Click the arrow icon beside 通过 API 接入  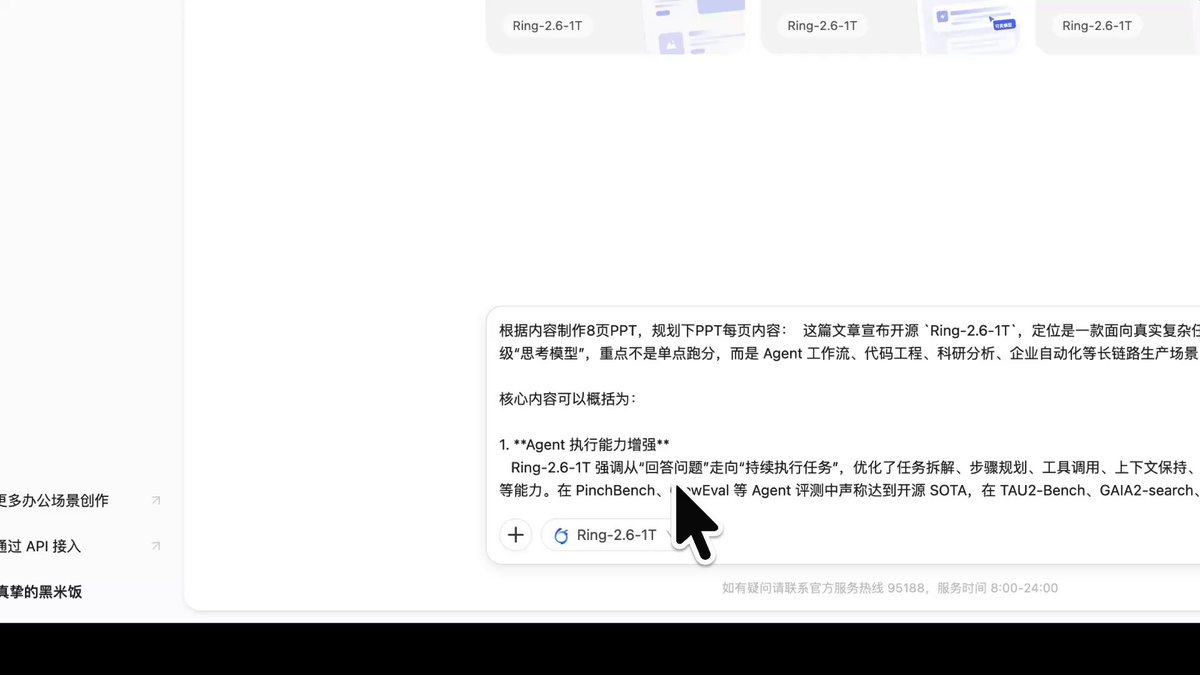(155, 546)
